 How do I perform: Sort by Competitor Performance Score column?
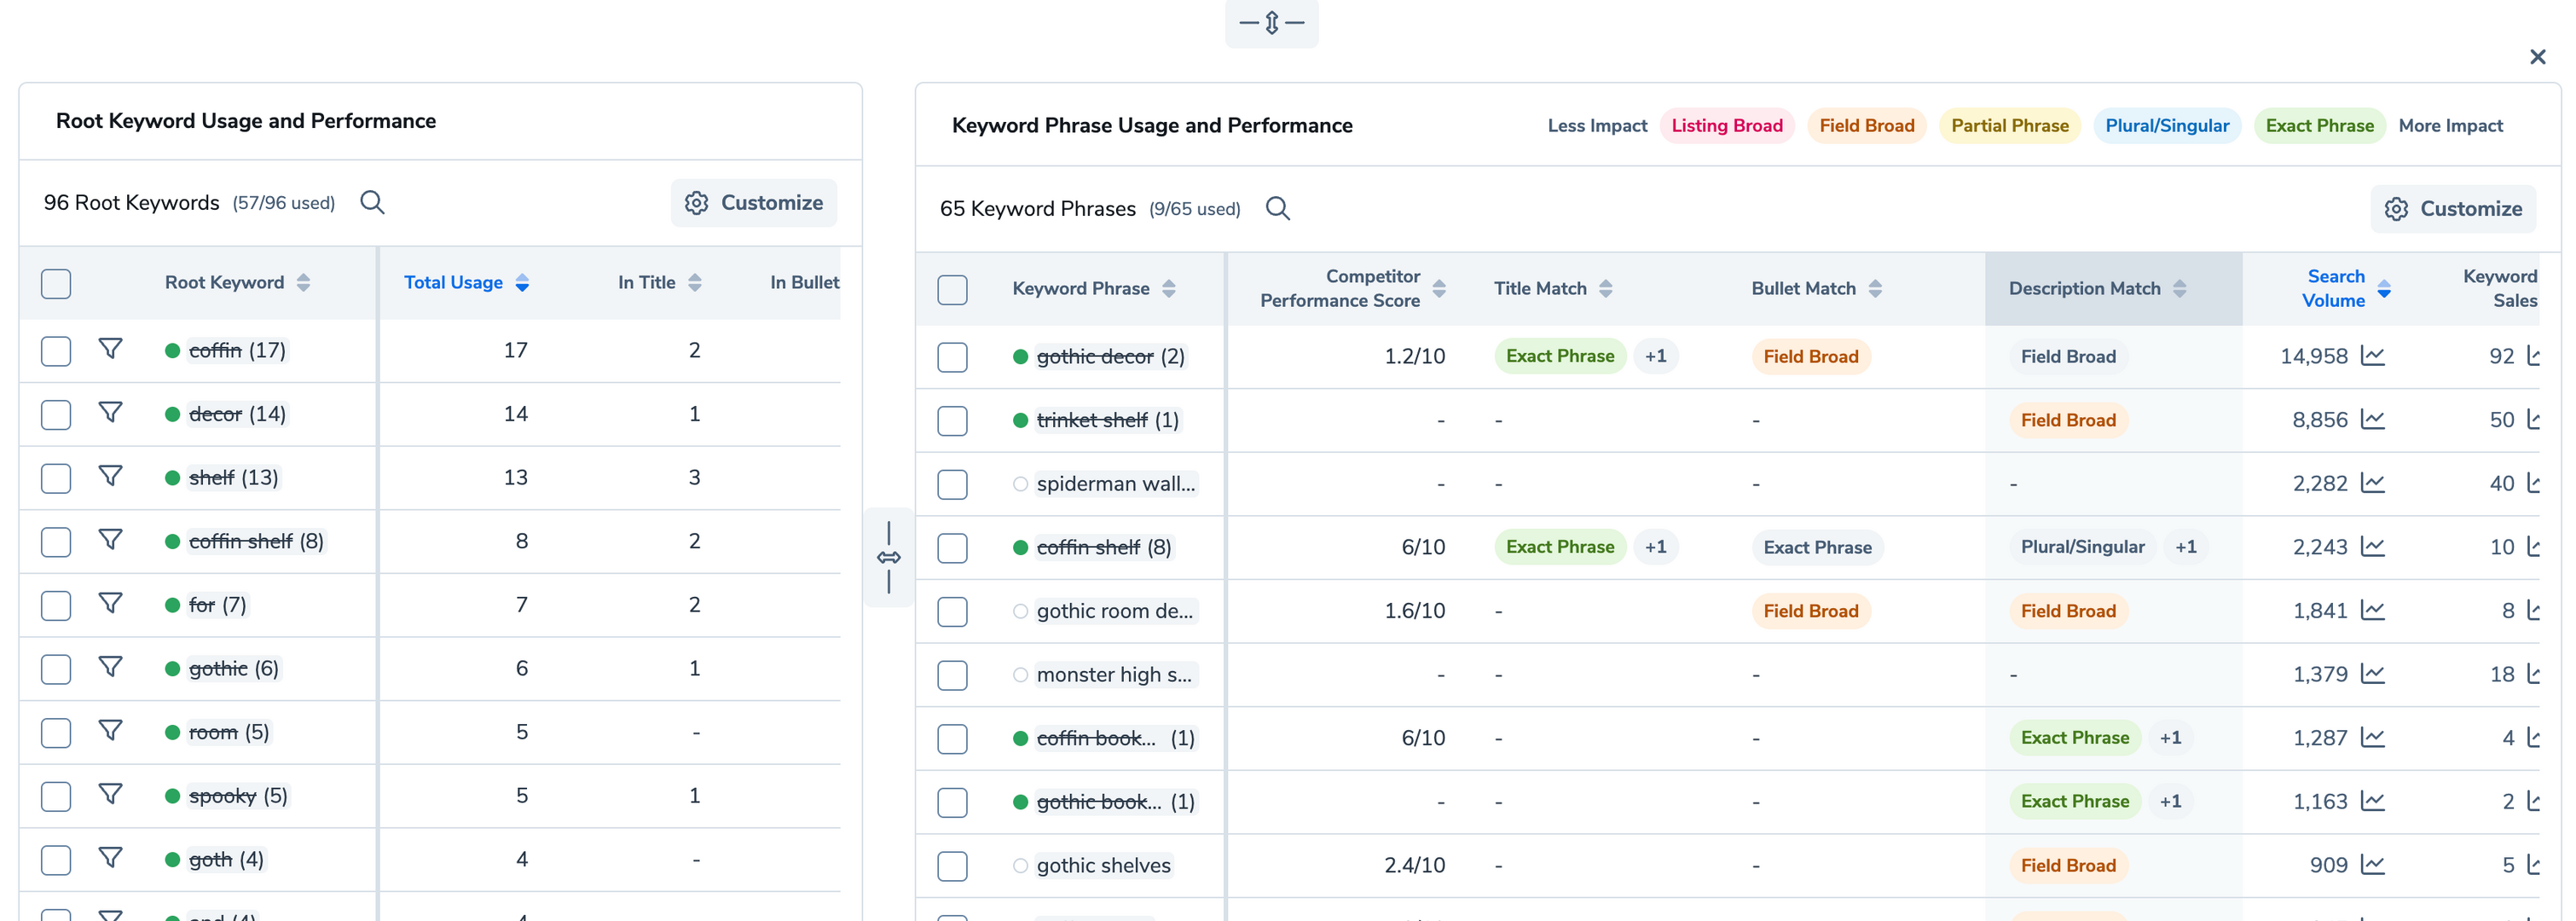tap(1439, 288)
